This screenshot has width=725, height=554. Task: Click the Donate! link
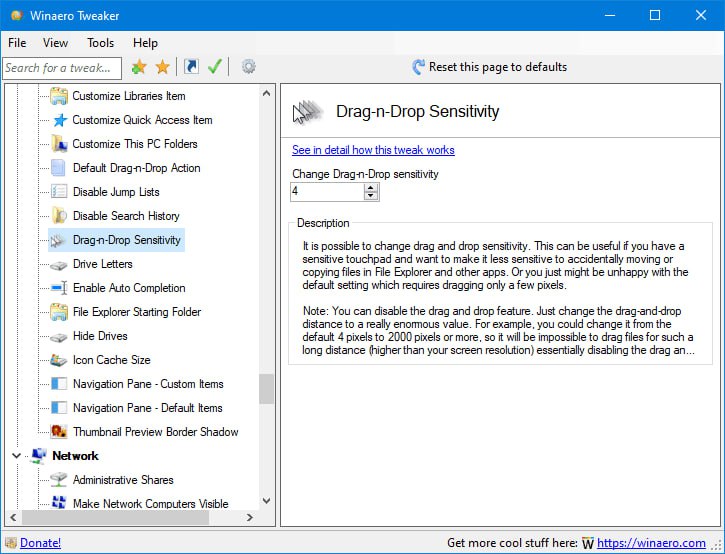click(40, 543)
